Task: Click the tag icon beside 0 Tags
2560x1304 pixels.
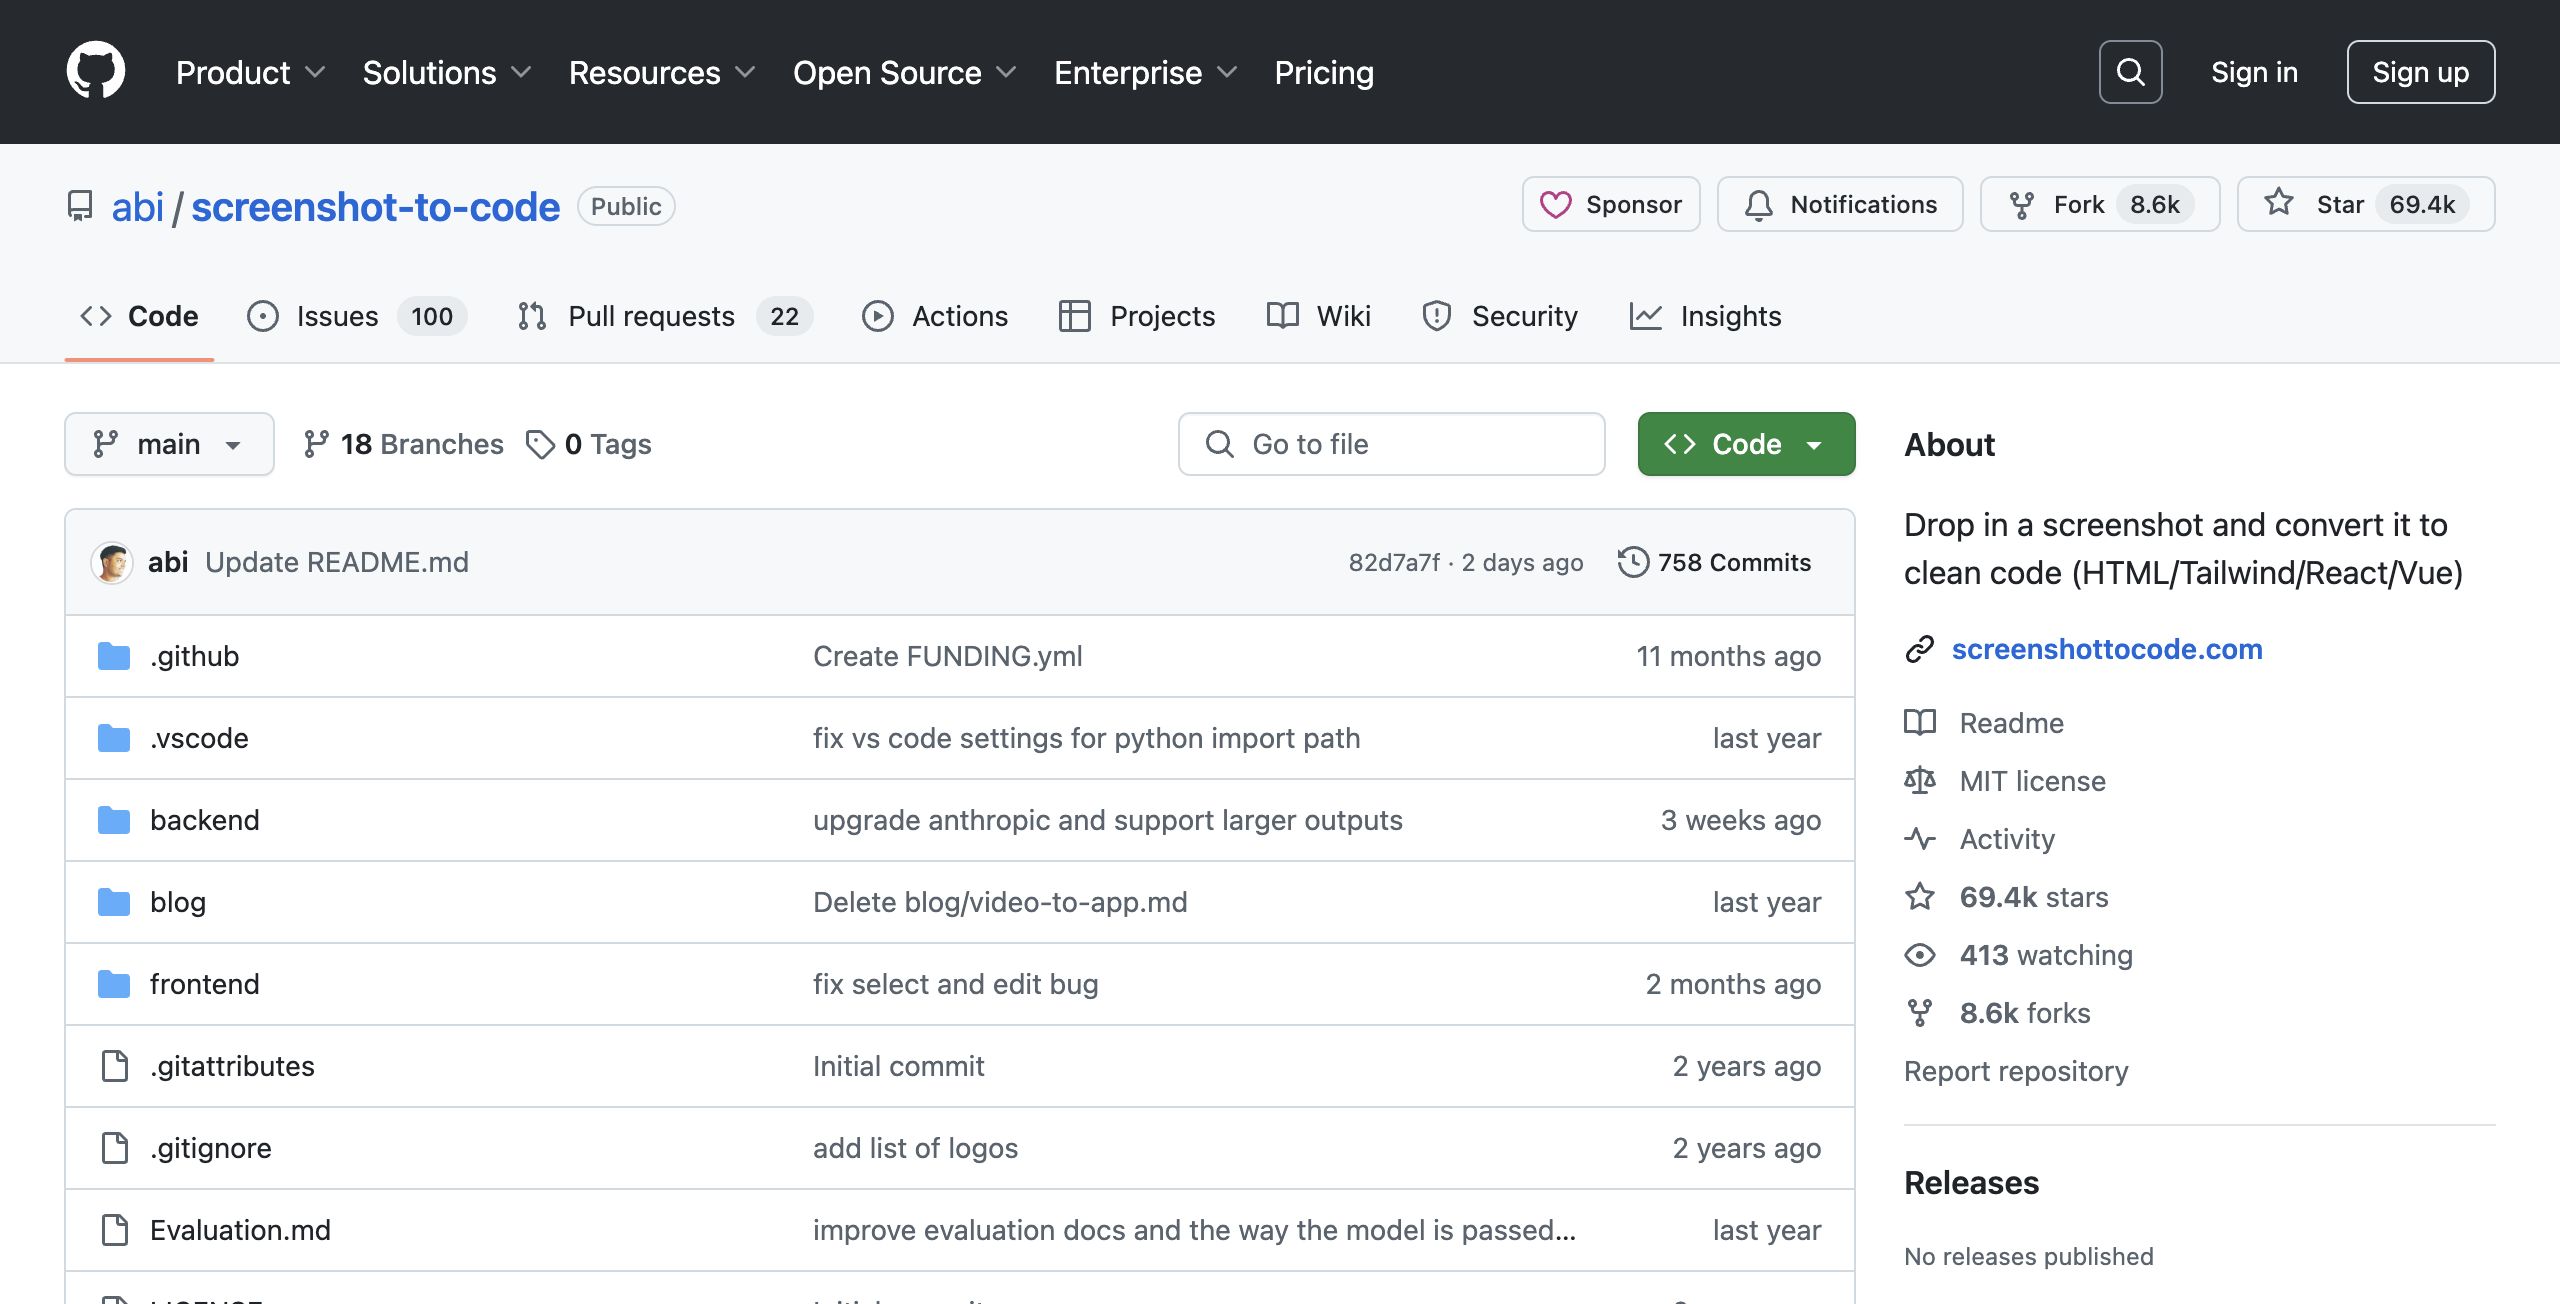Action: pos(540,444)
